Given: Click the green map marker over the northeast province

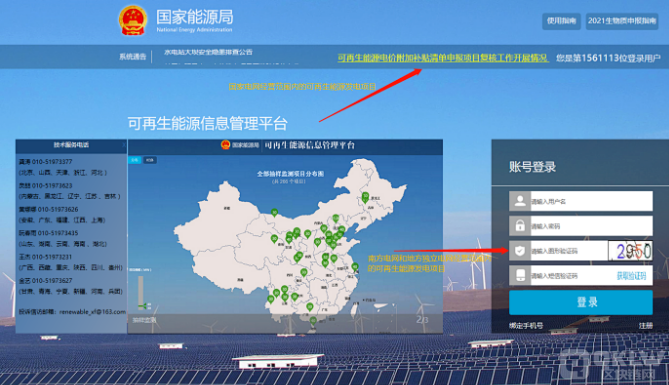Looking at the screenshot, I should [365, 197].
